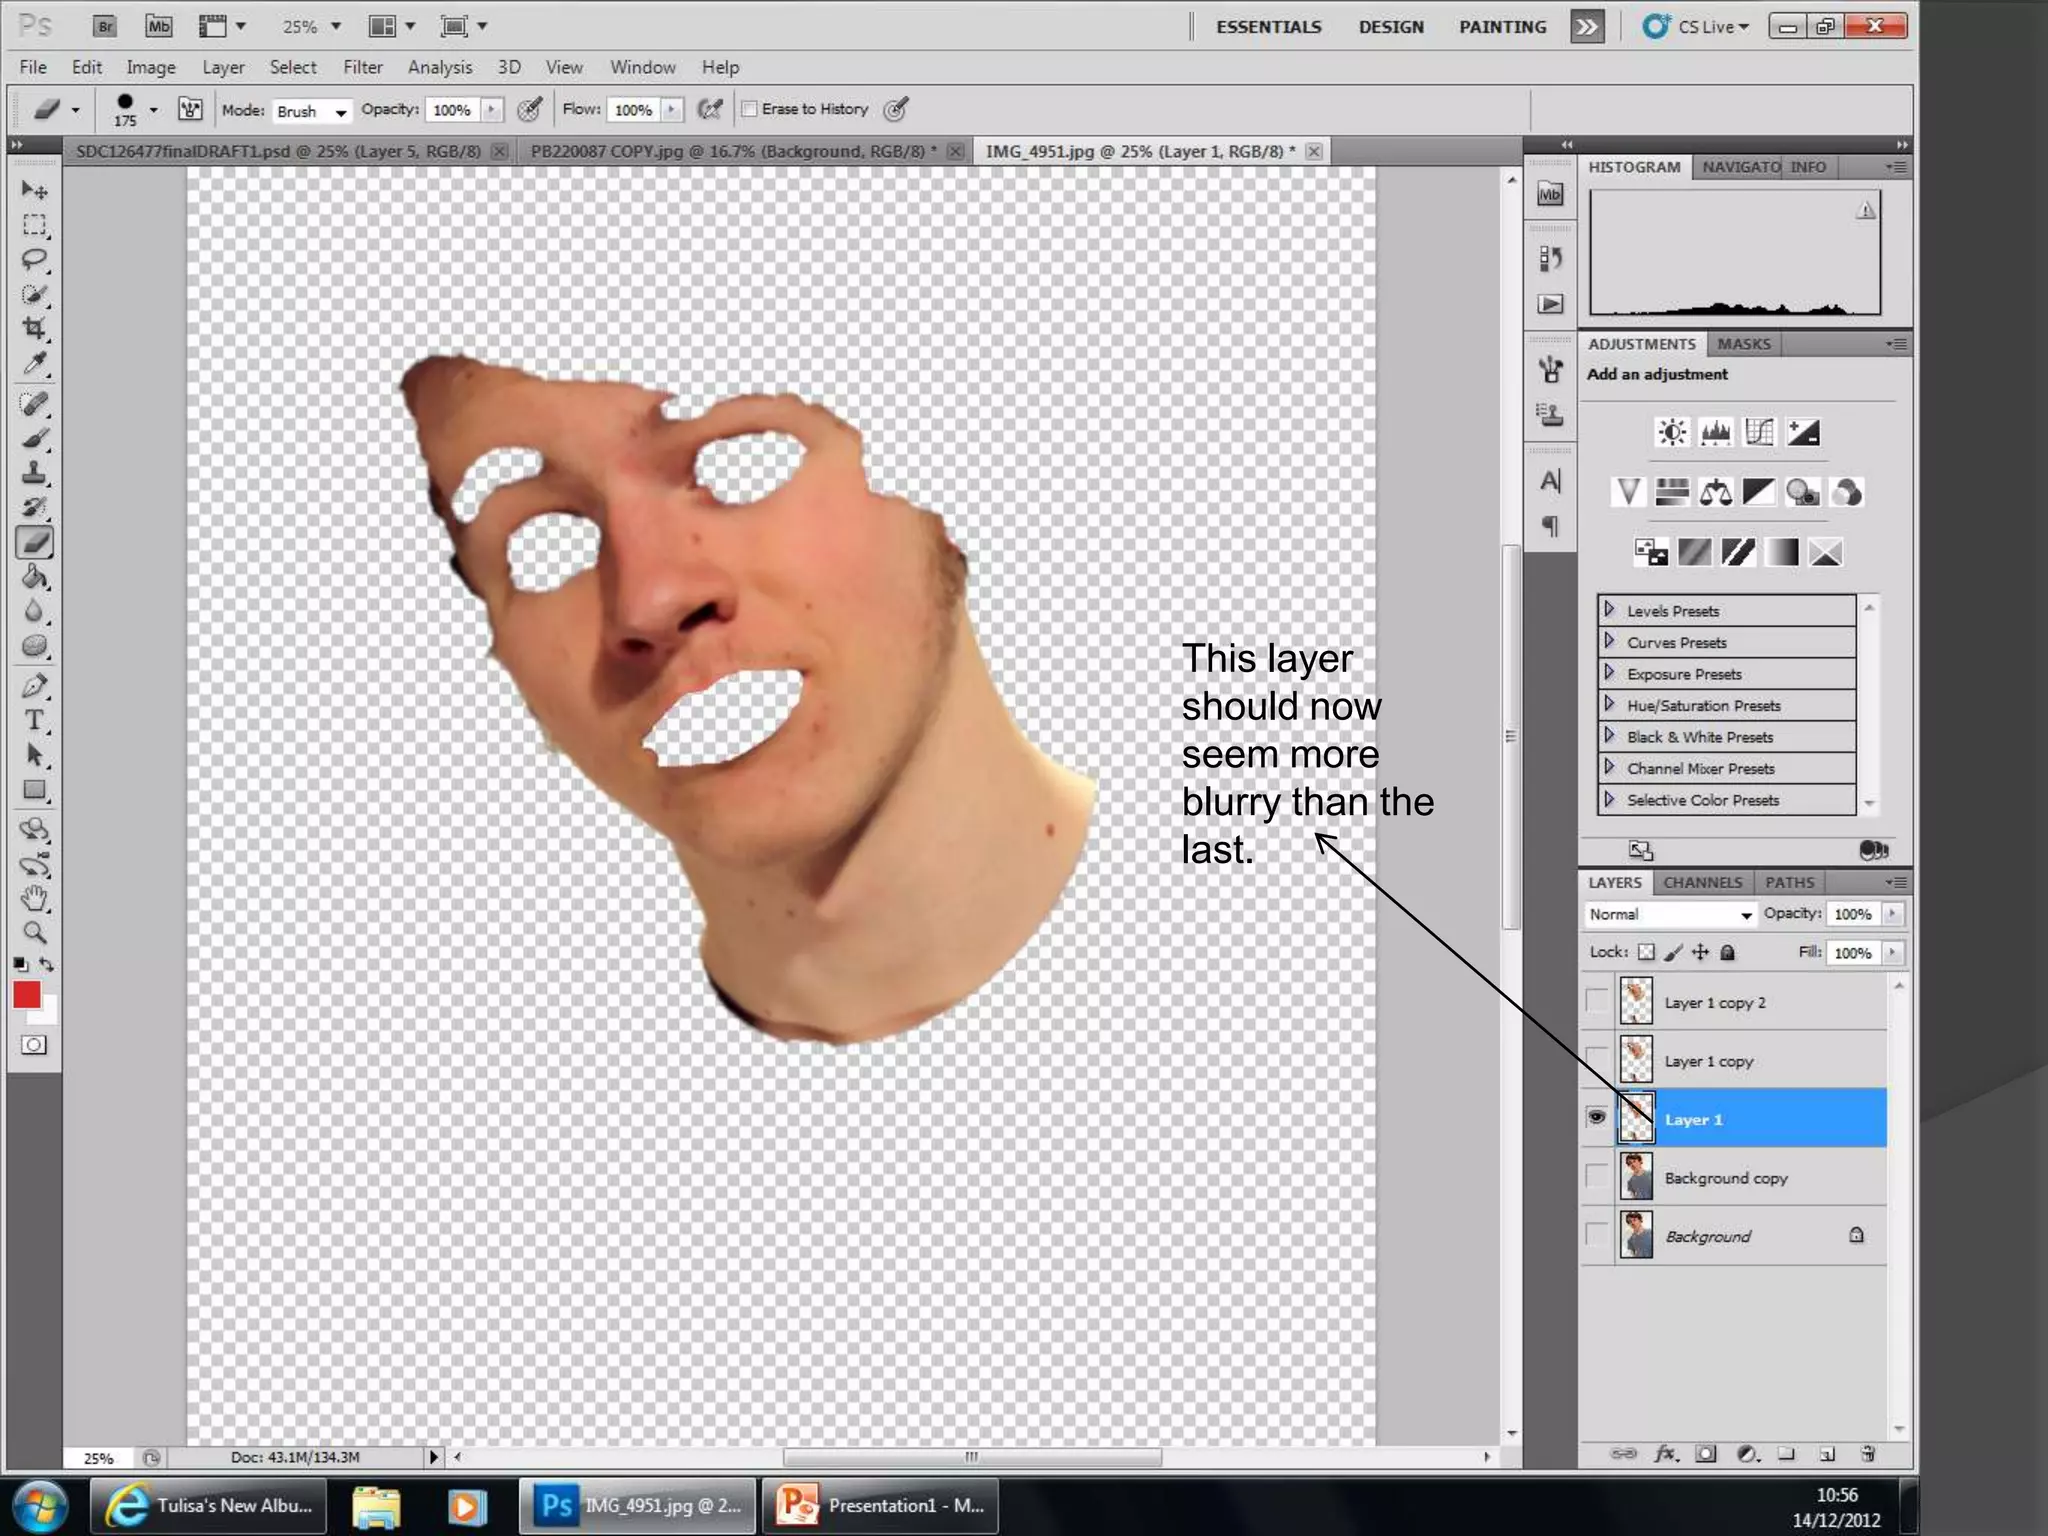Select the Zoom tool
The image size is (2048, 1536).
coord(34,933)
